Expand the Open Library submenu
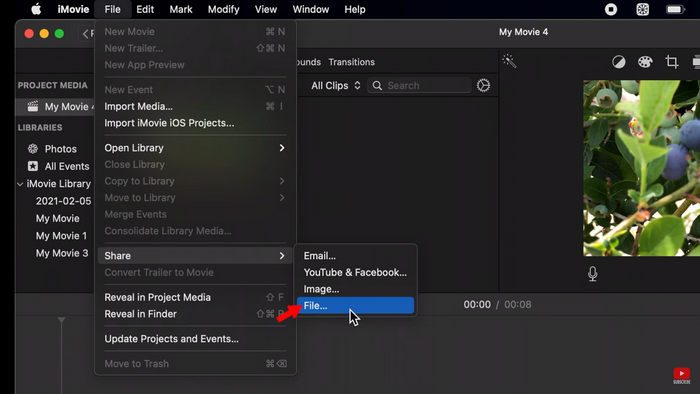Screen dimensions: 700x394 click(x=195, y=148)
